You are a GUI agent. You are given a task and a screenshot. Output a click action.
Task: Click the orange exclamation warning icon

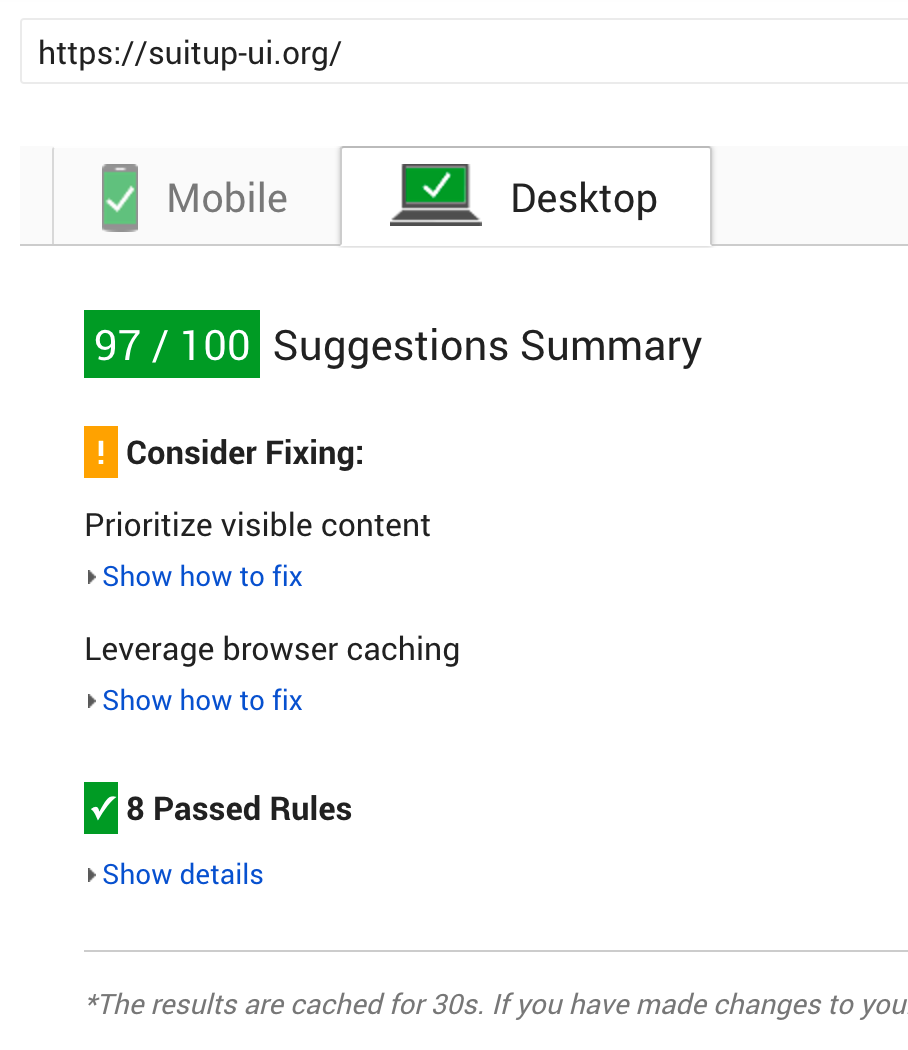pos(101,453)
